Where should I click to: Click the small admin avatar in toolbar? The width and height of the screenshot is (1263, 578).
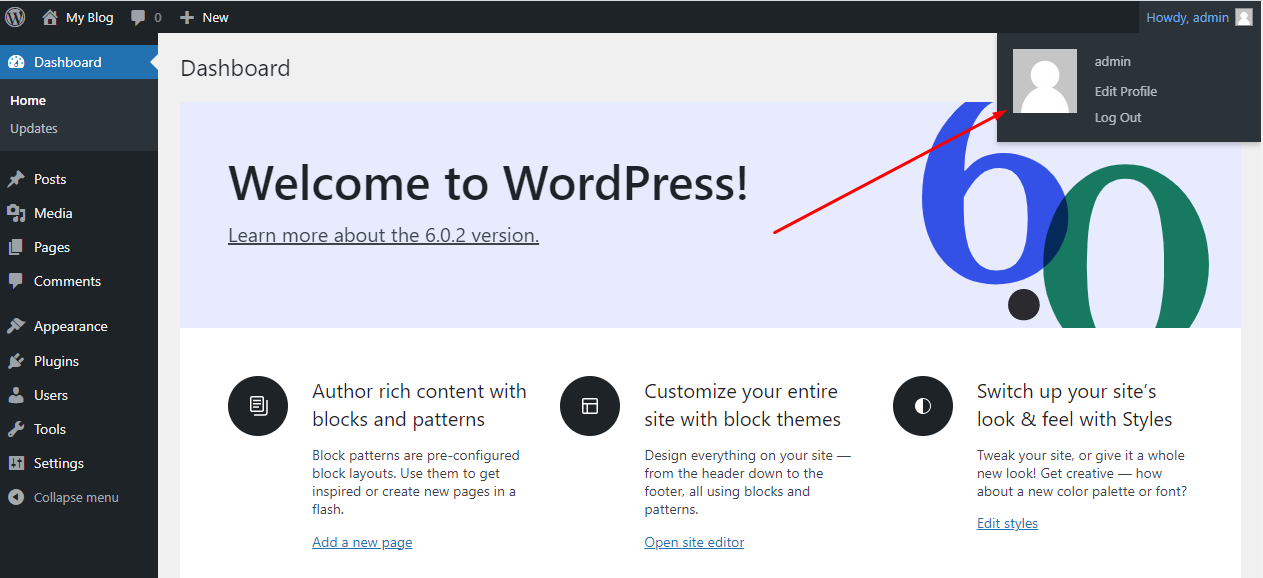1243,17
